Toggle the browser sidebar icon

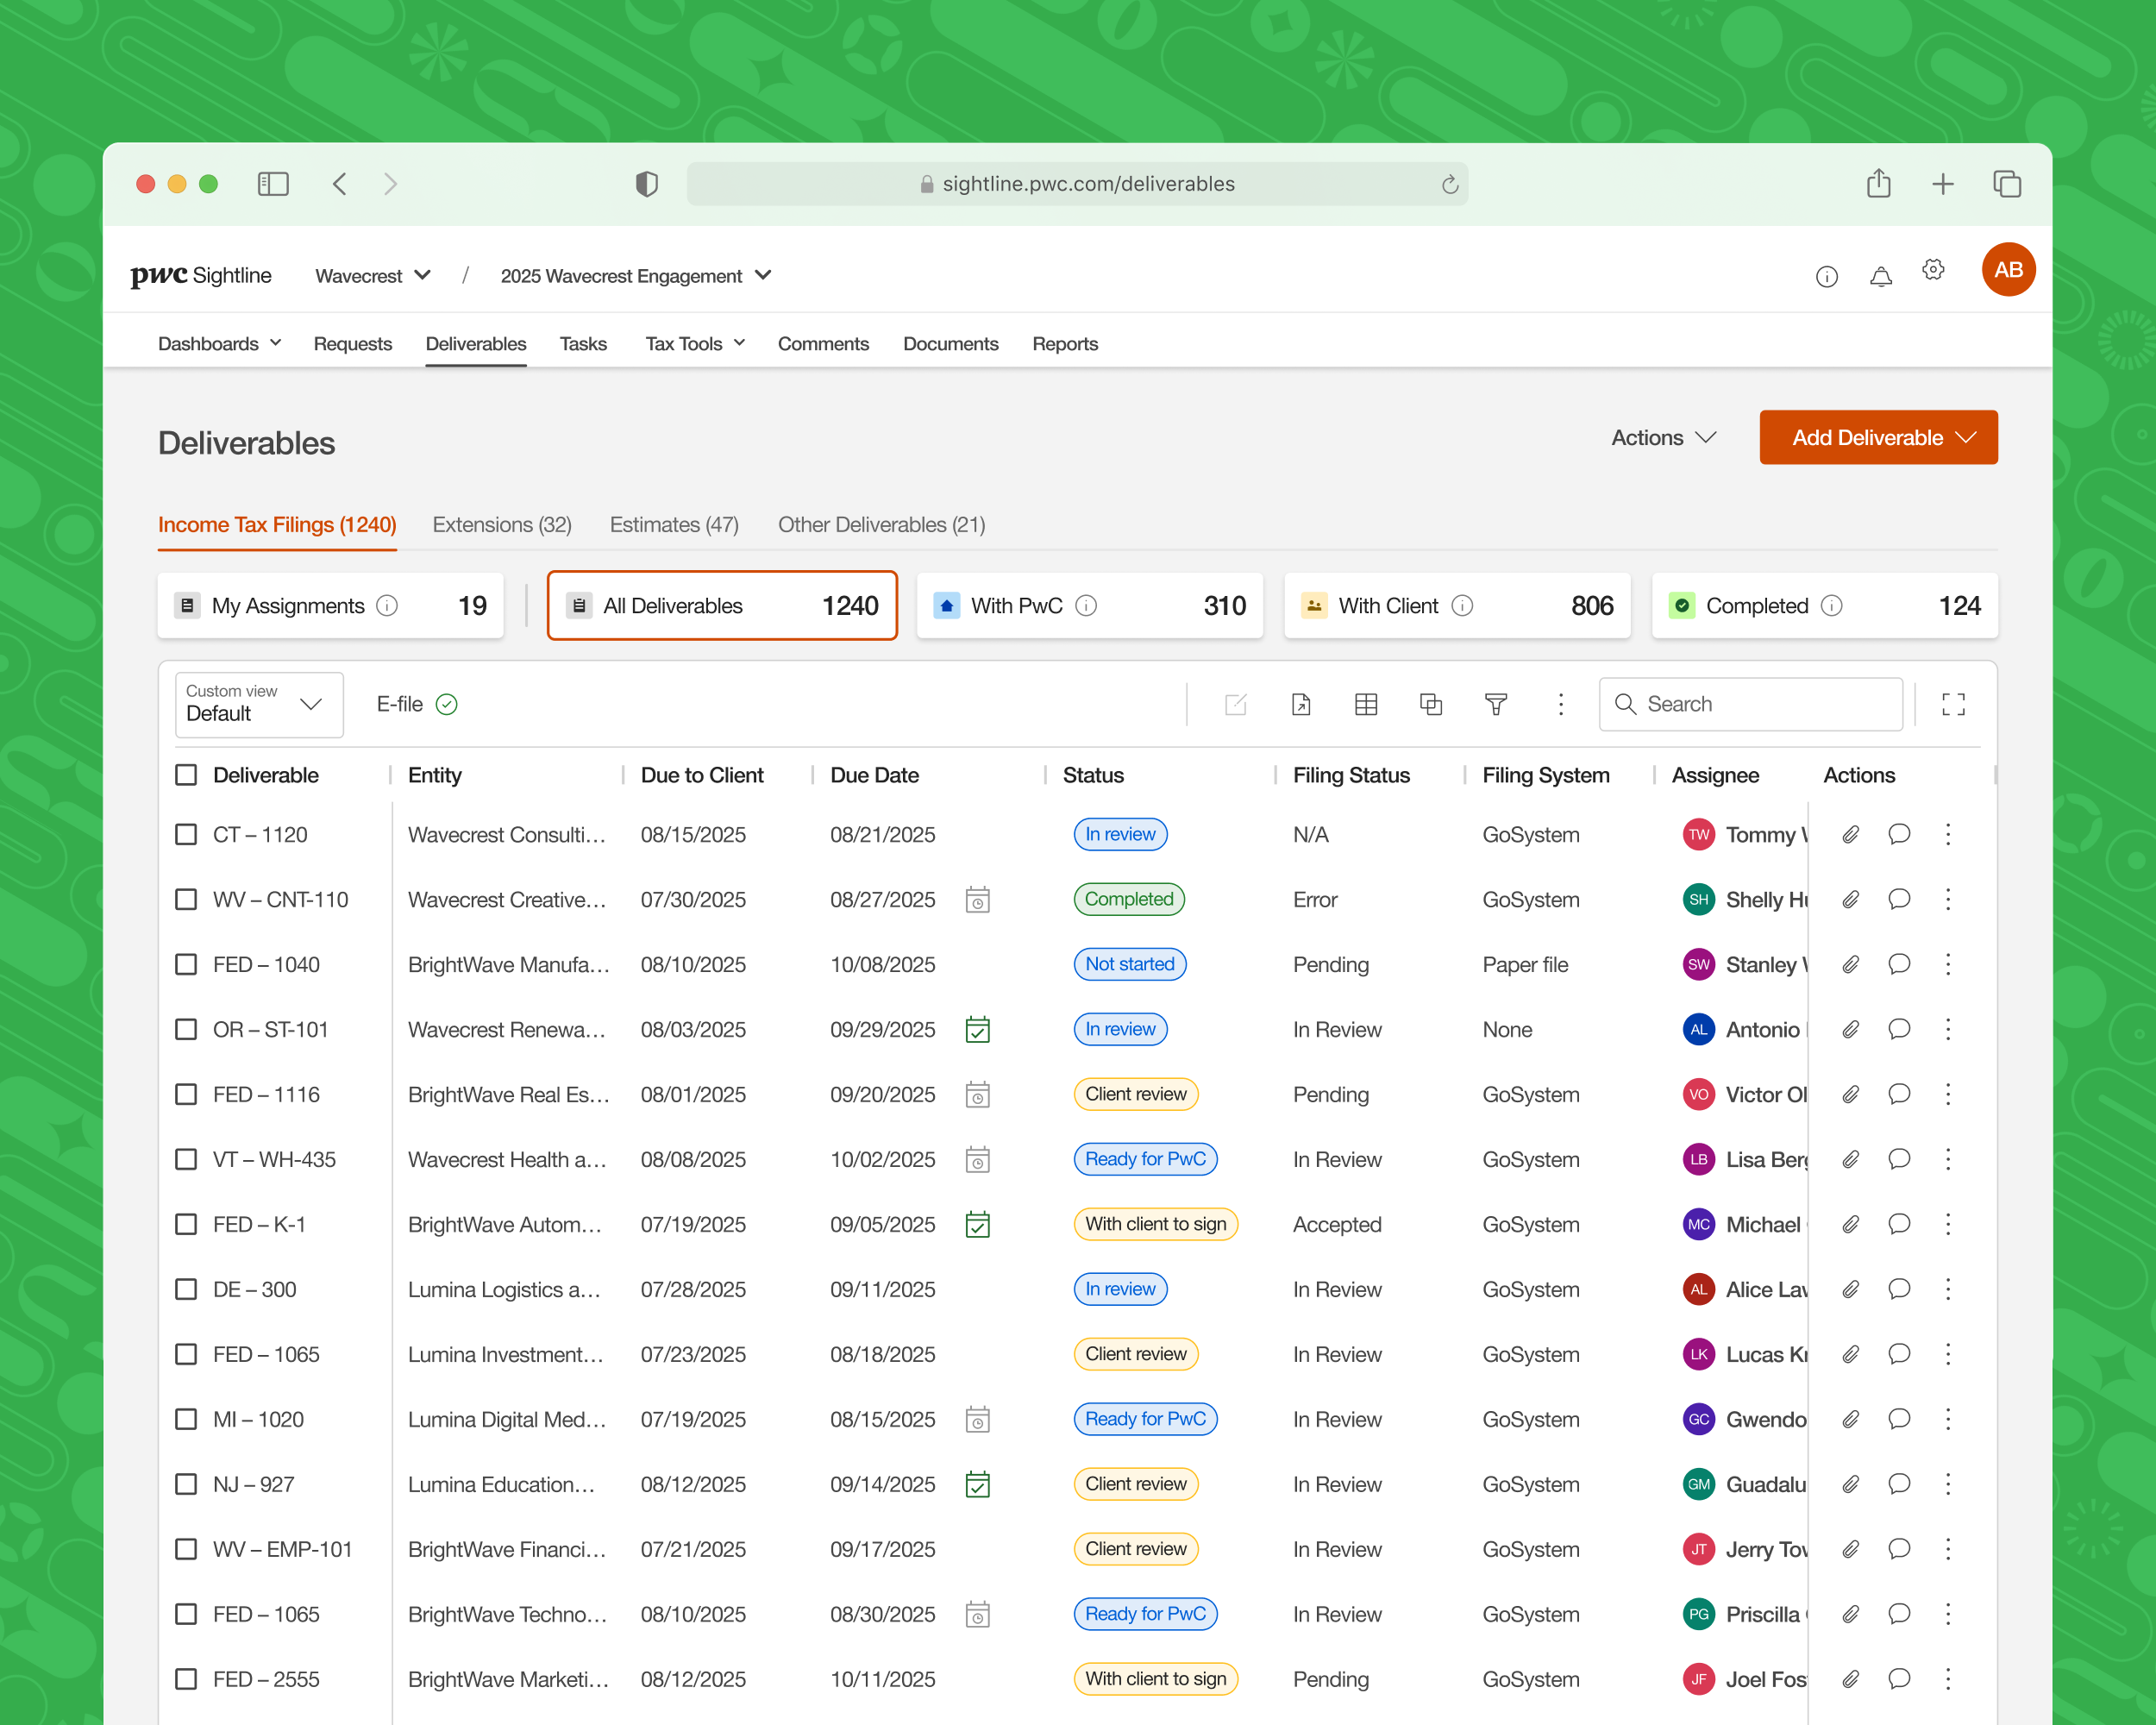click(273, 184)
